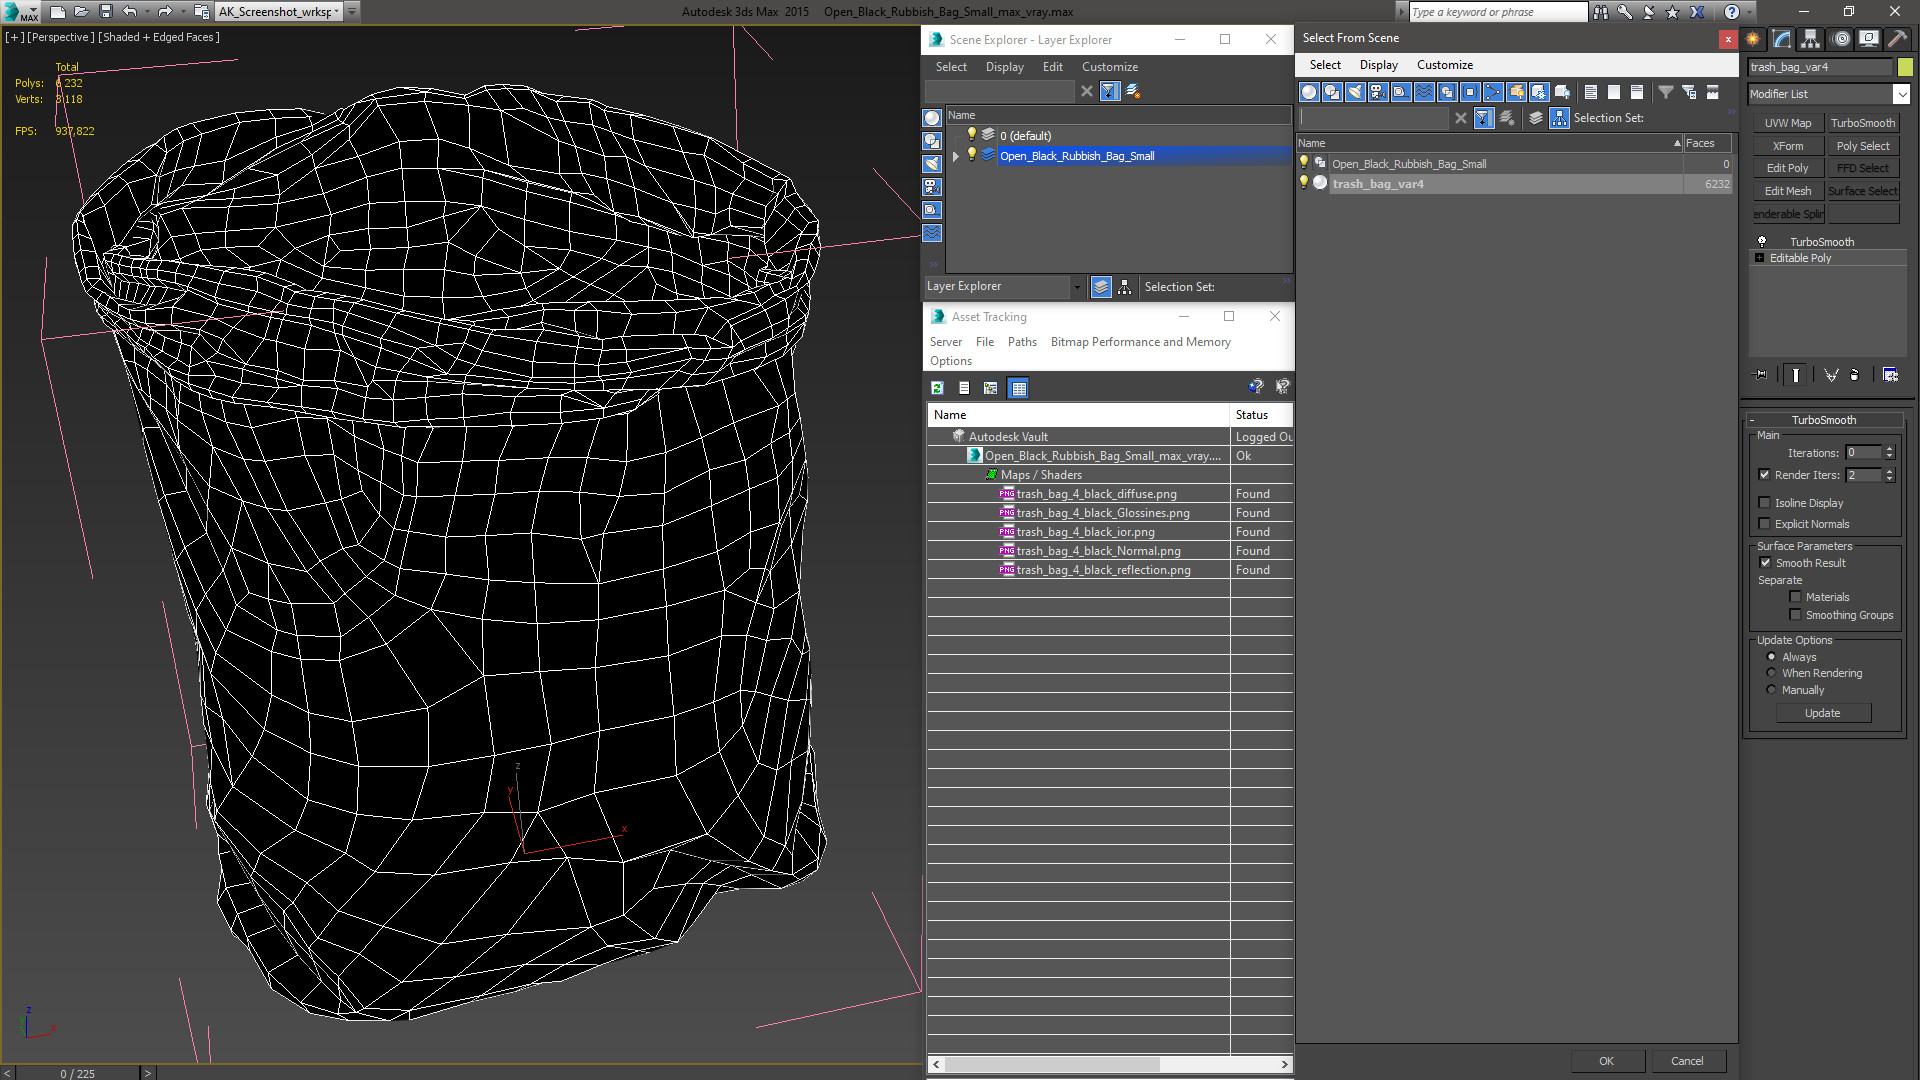Click Refresh icon in Asset Tracking toolbar
The image size is (1920, 1080).
pyautogui.click(x=937, y=388)
